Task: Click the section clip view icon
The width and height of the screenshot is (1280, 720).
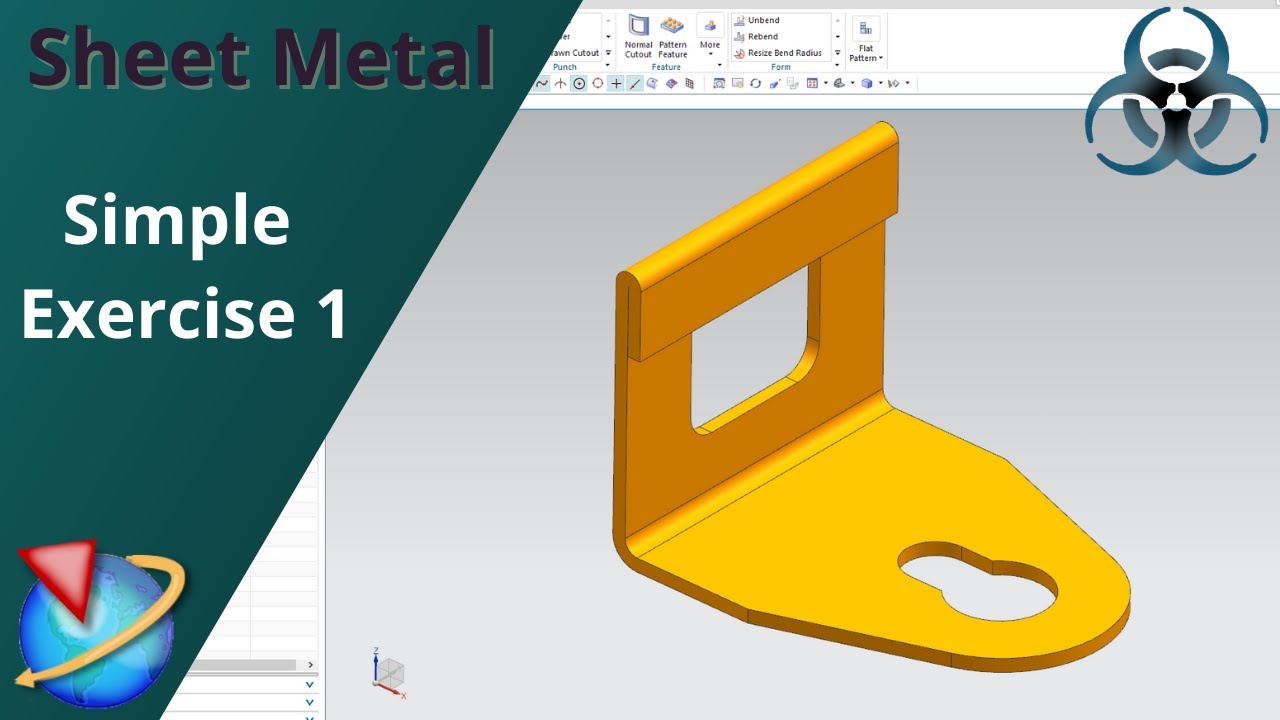Action: pyautogui.click(x=894, y=83)
